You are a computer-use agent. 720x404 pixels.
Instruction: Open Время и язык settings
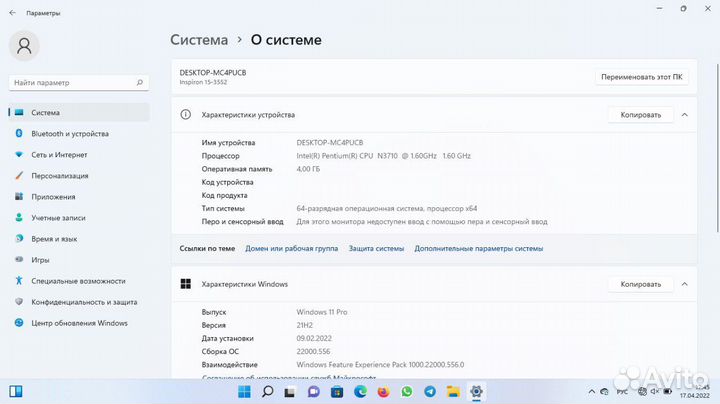[79, 239]
